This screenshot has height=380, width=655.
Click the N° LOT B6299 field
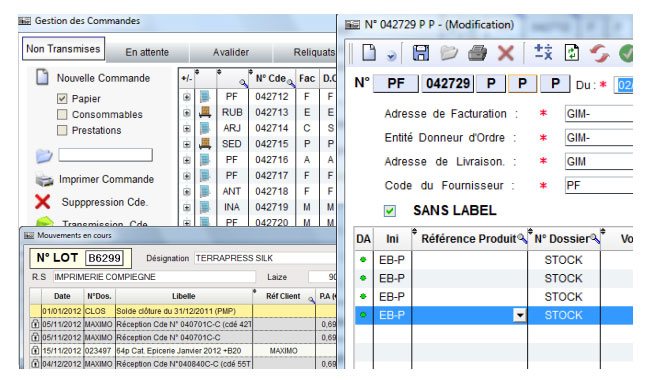coord(104,258)
